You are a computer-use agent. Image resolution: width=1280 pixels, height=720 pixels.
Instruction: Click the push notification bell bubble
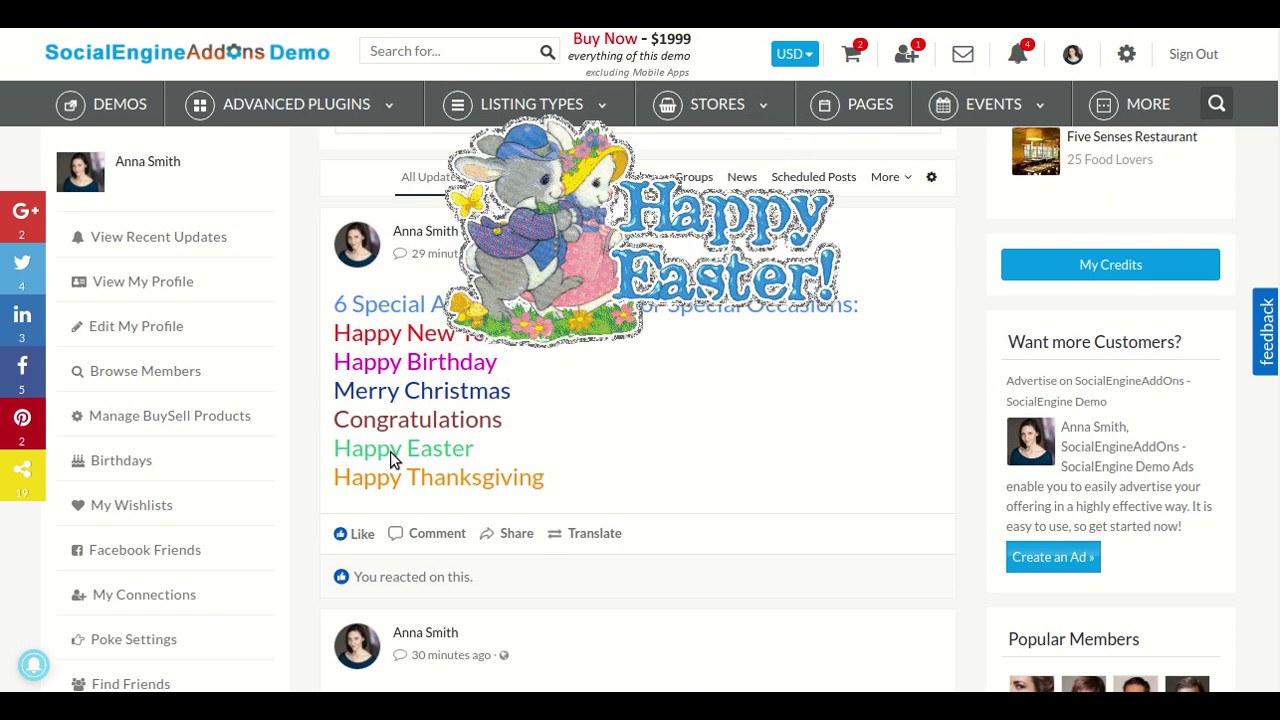[33, 665]
